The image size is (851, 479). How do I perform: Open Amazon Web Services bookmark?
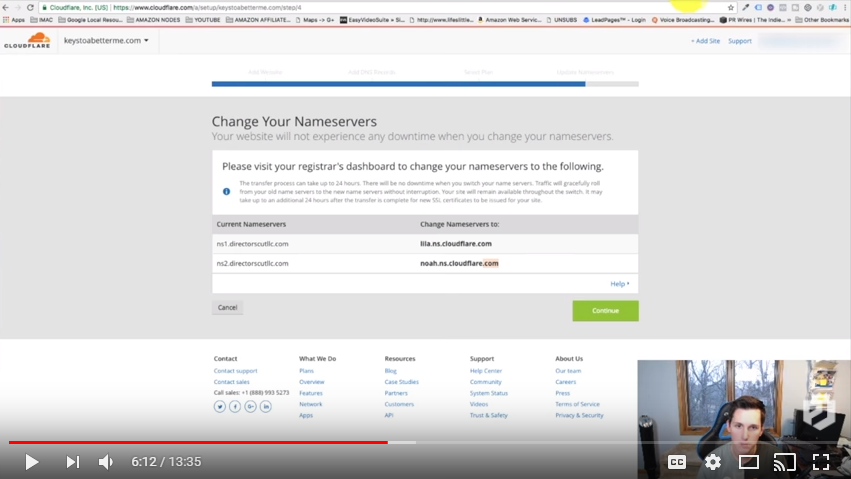coord(509,20)
